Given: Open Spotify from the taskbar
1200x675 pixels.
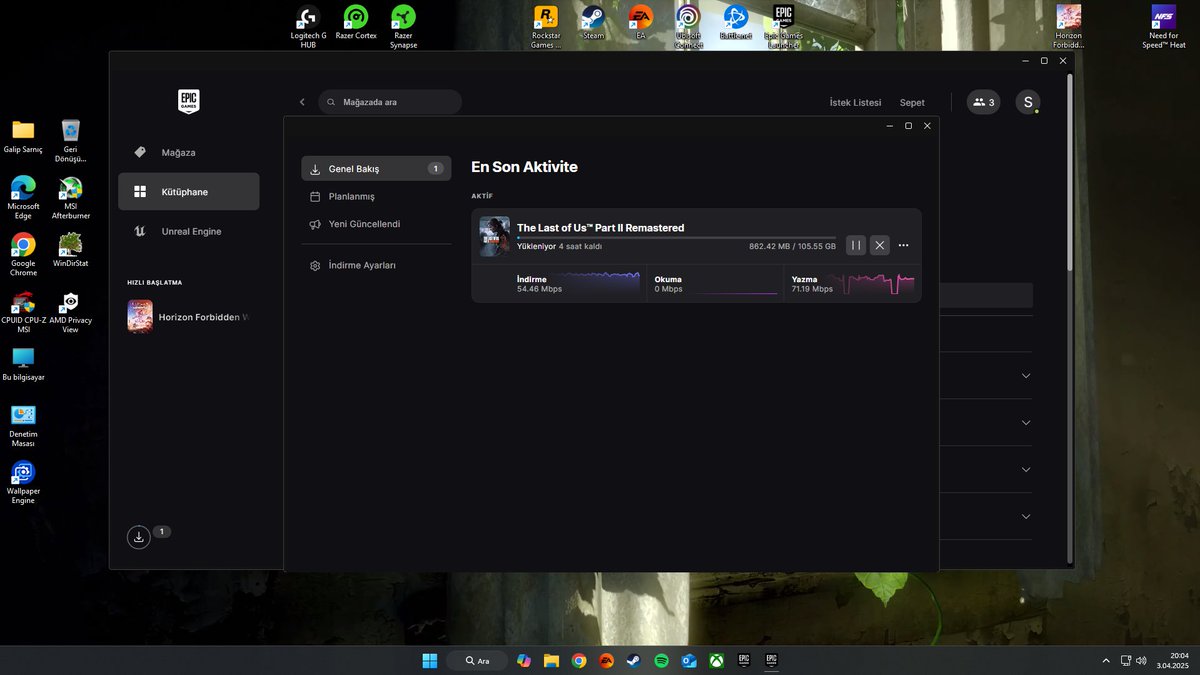Looking at the screenshot, I should point(661,660).
